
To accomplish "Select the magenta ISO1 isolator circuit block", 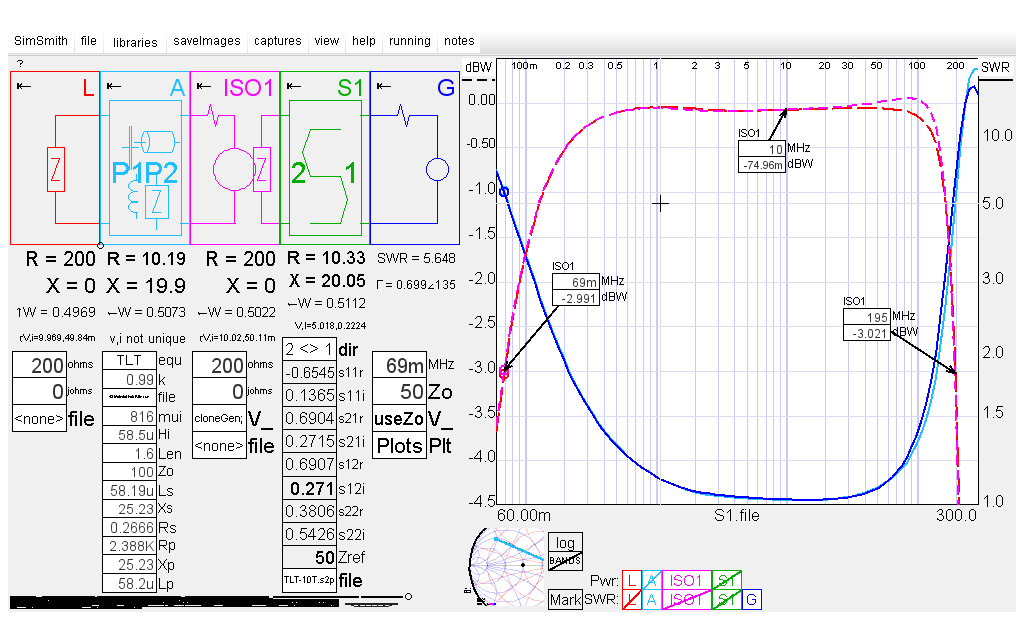I will coord(235,158).
